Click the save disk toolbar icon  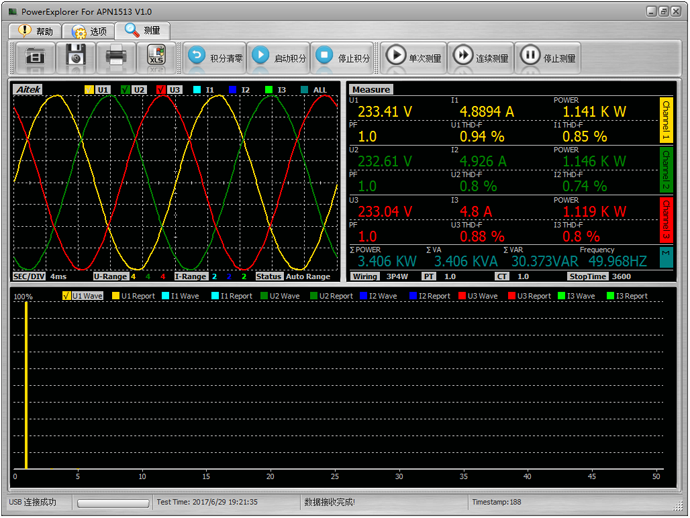[x=75, y=57]
